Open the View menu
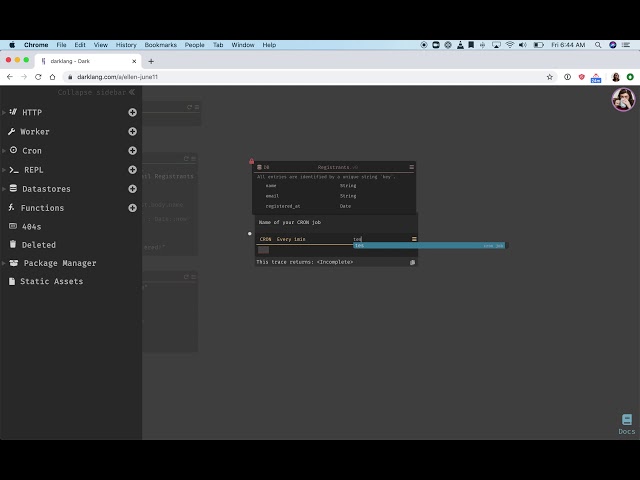Image resolution: width=640 pixels, height=480 pixels. 100,45
